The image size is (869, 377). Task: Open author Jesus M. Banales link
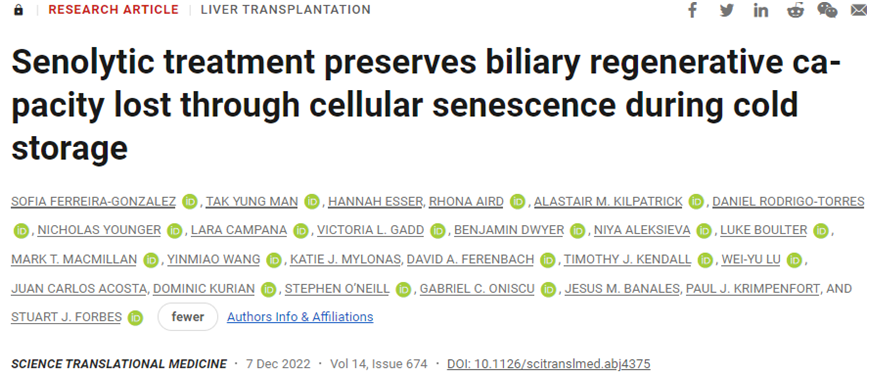point(623,289)
